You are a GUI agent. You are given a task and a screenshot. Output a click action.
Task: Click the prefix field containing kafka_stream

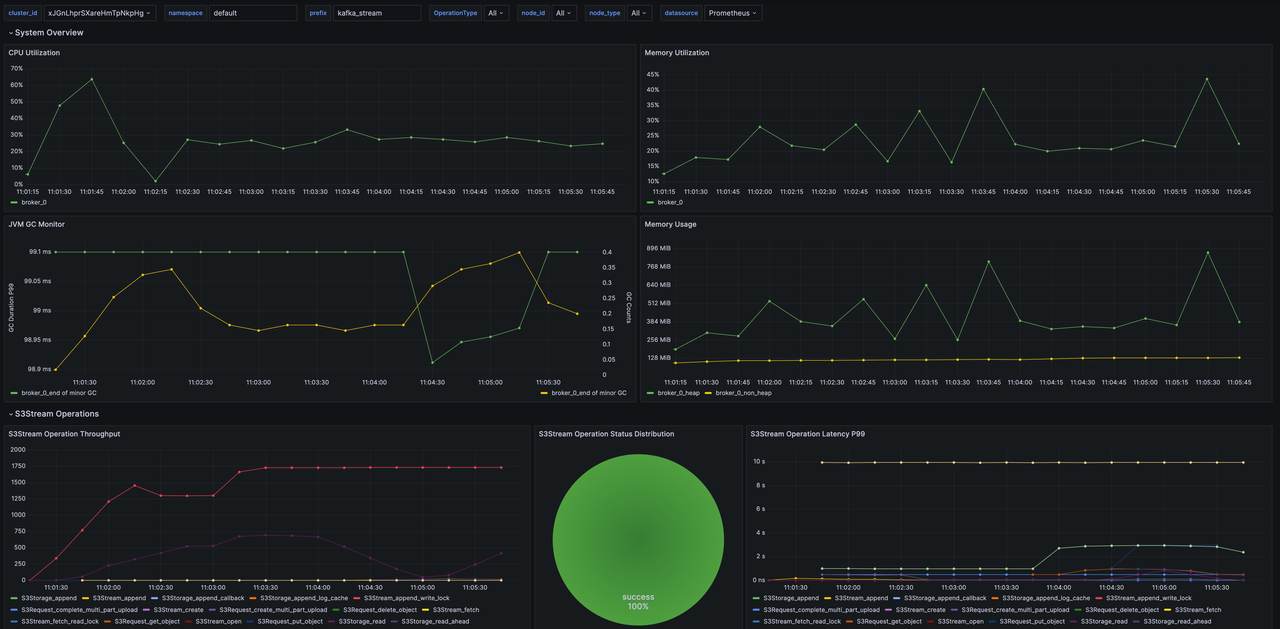377,13
